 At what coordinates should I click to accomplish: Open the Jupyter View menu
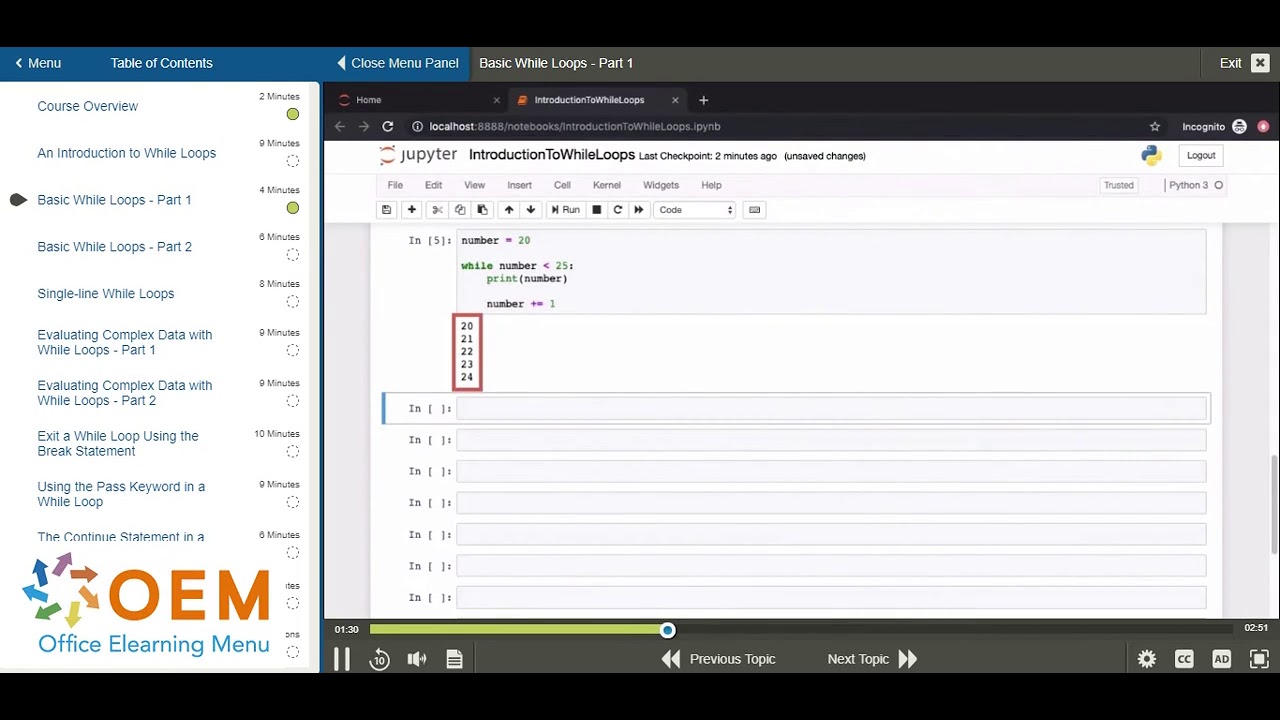pos(474,185)
